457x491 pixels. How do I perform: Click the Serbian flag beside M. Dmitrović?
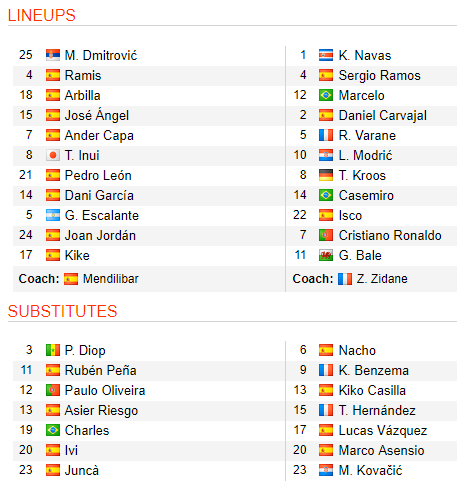pos(53,55)
